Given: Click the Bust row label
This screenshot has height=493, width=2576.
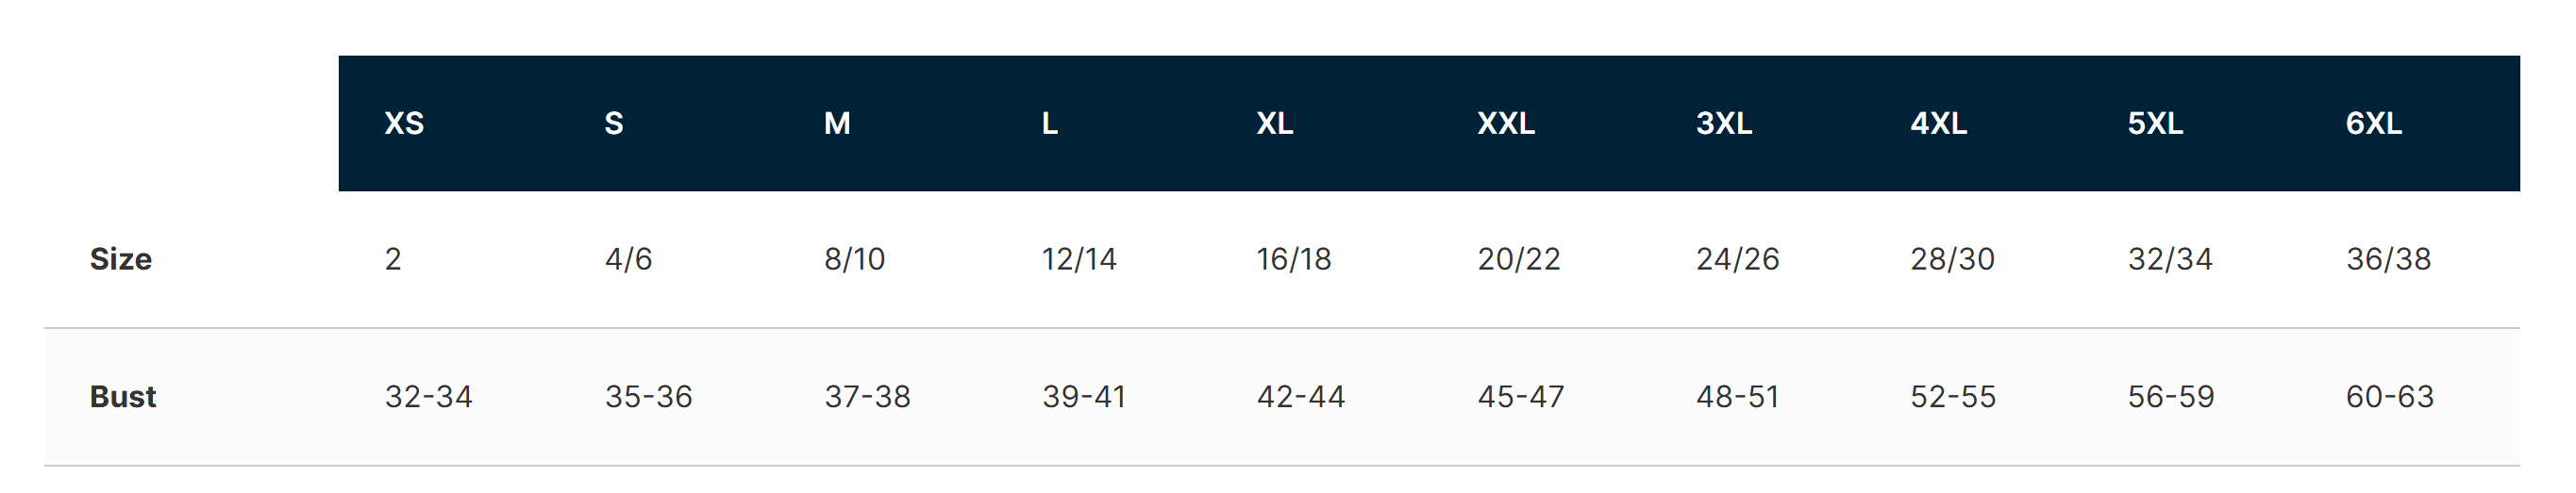Looking at the screenshot, I should tap(123, 397).
